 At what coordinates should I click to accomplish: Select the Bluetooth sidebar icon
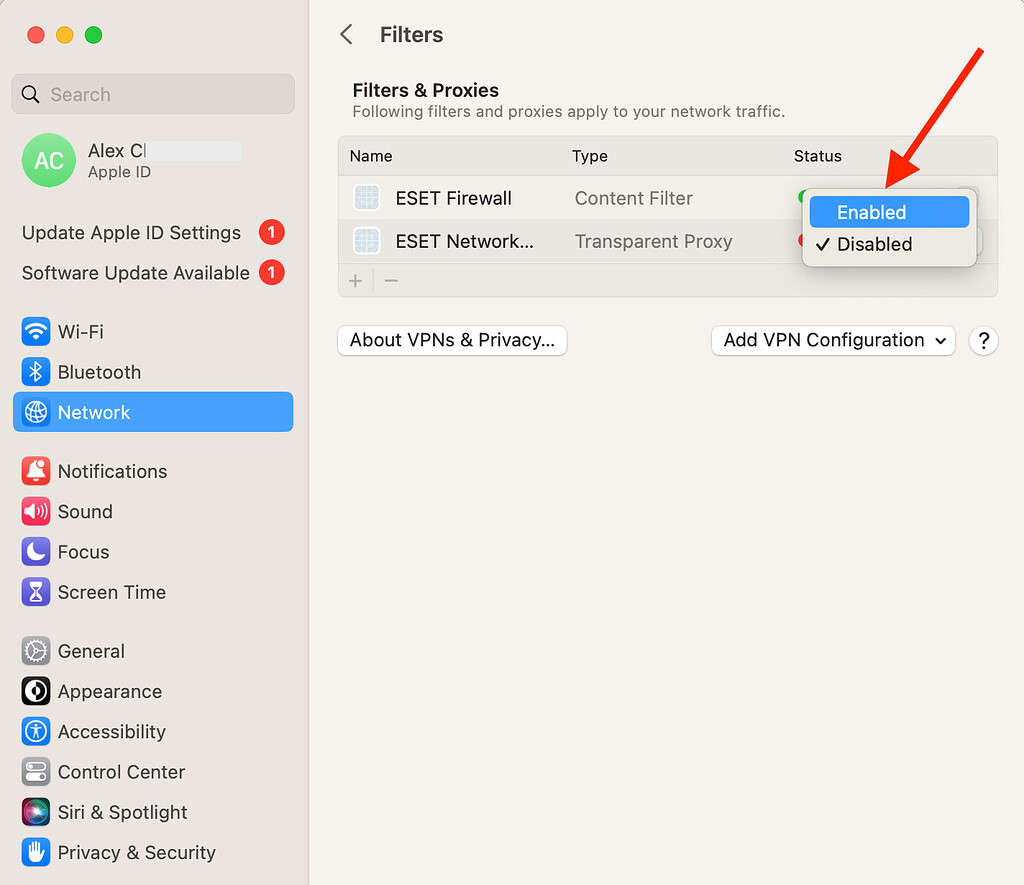[x=35, y=372]
